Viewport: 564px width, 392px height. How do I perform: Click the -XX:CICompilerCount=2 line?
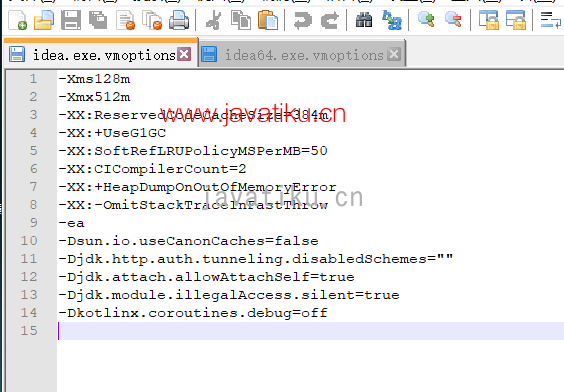(x=153, y=169)
